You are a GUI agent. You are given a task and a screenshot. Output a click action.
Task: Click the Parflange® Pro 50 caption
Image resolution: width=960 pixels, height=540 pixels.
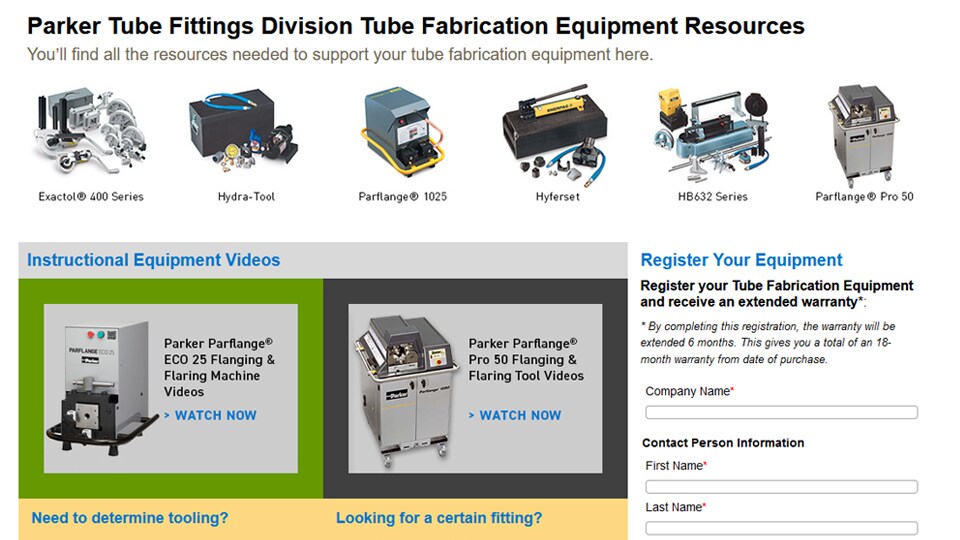pos(864,197)
